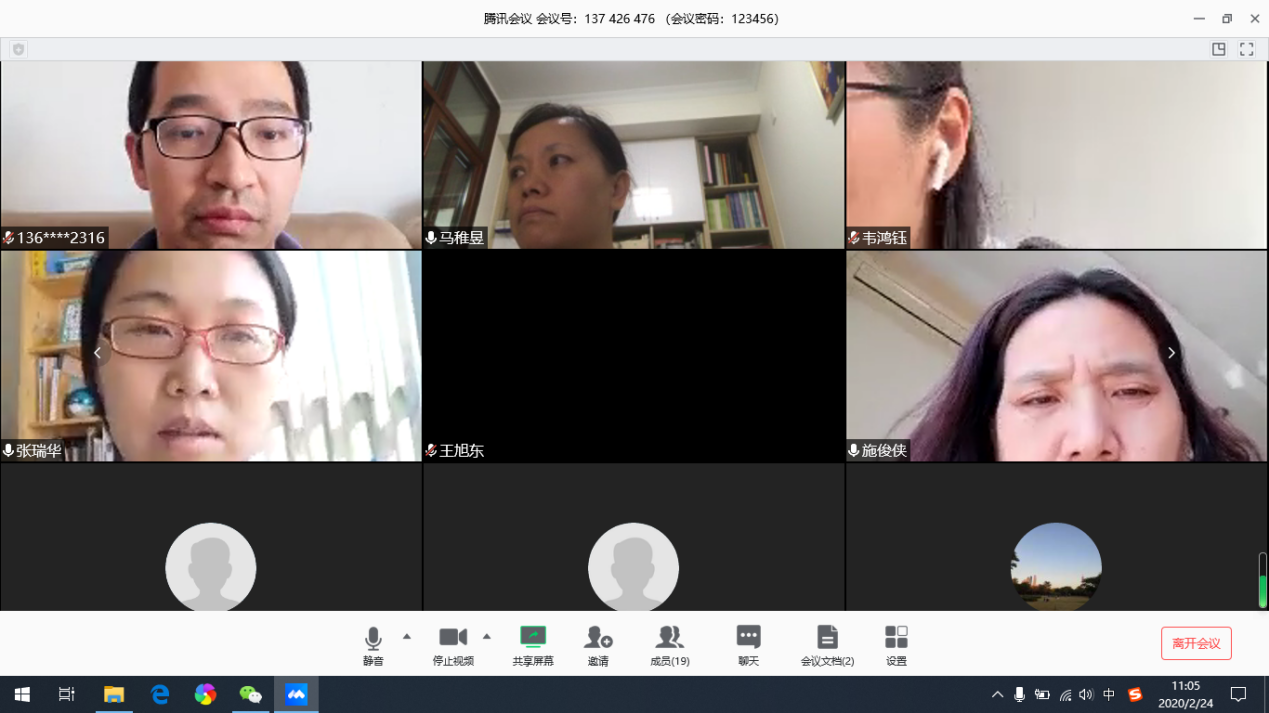Enter full screen mode
This screenshot has width=1269, height=713.
(1246, 49)
